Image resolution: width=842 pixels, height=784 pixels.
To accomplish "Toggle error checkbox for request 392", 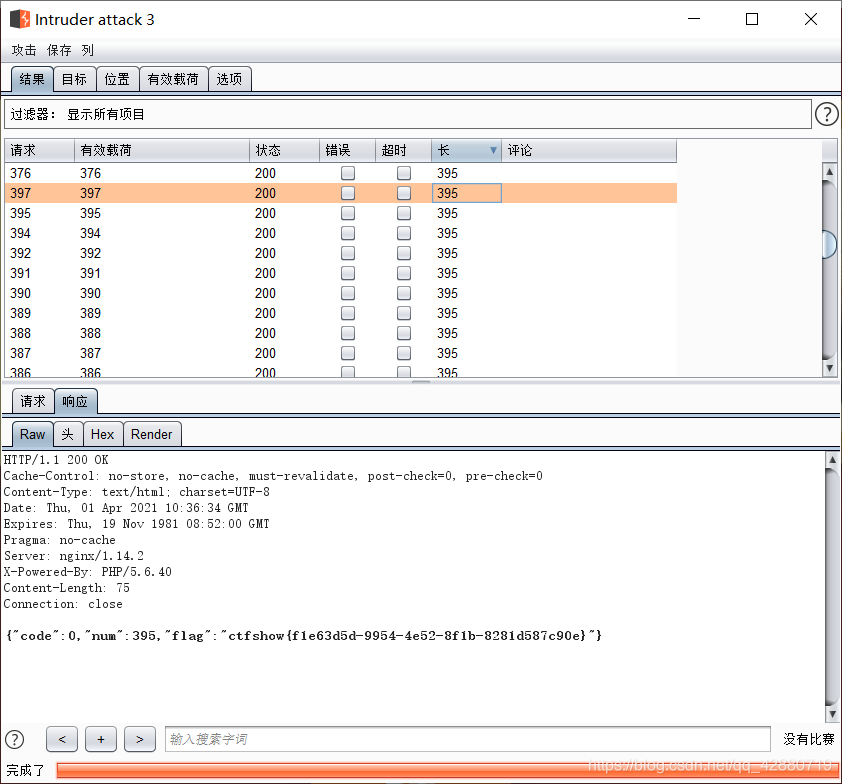I will pyautogui.click(x=348, y=253).
